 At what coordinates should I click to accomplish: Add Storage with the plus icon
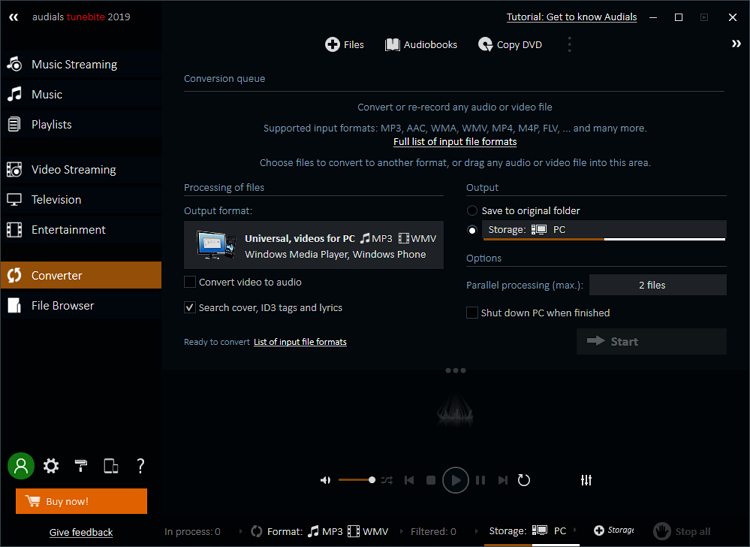tap(614, 530)
